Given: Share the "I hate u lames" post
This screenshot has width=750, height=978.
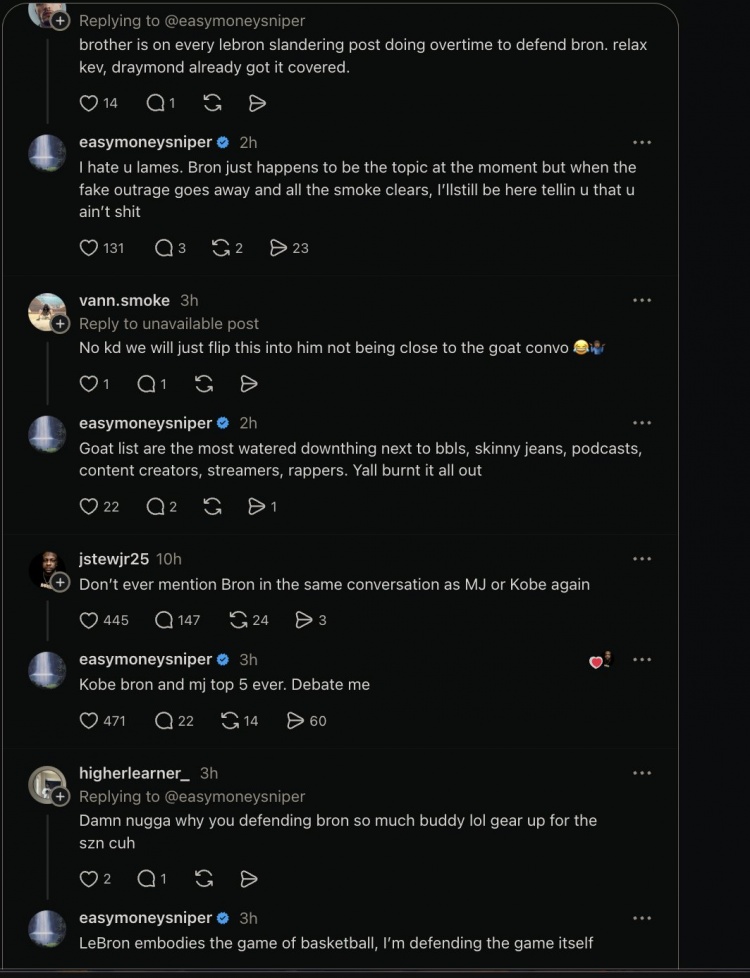Looking at the screenshot, I should pyautogui.click(x=289, y=248).
